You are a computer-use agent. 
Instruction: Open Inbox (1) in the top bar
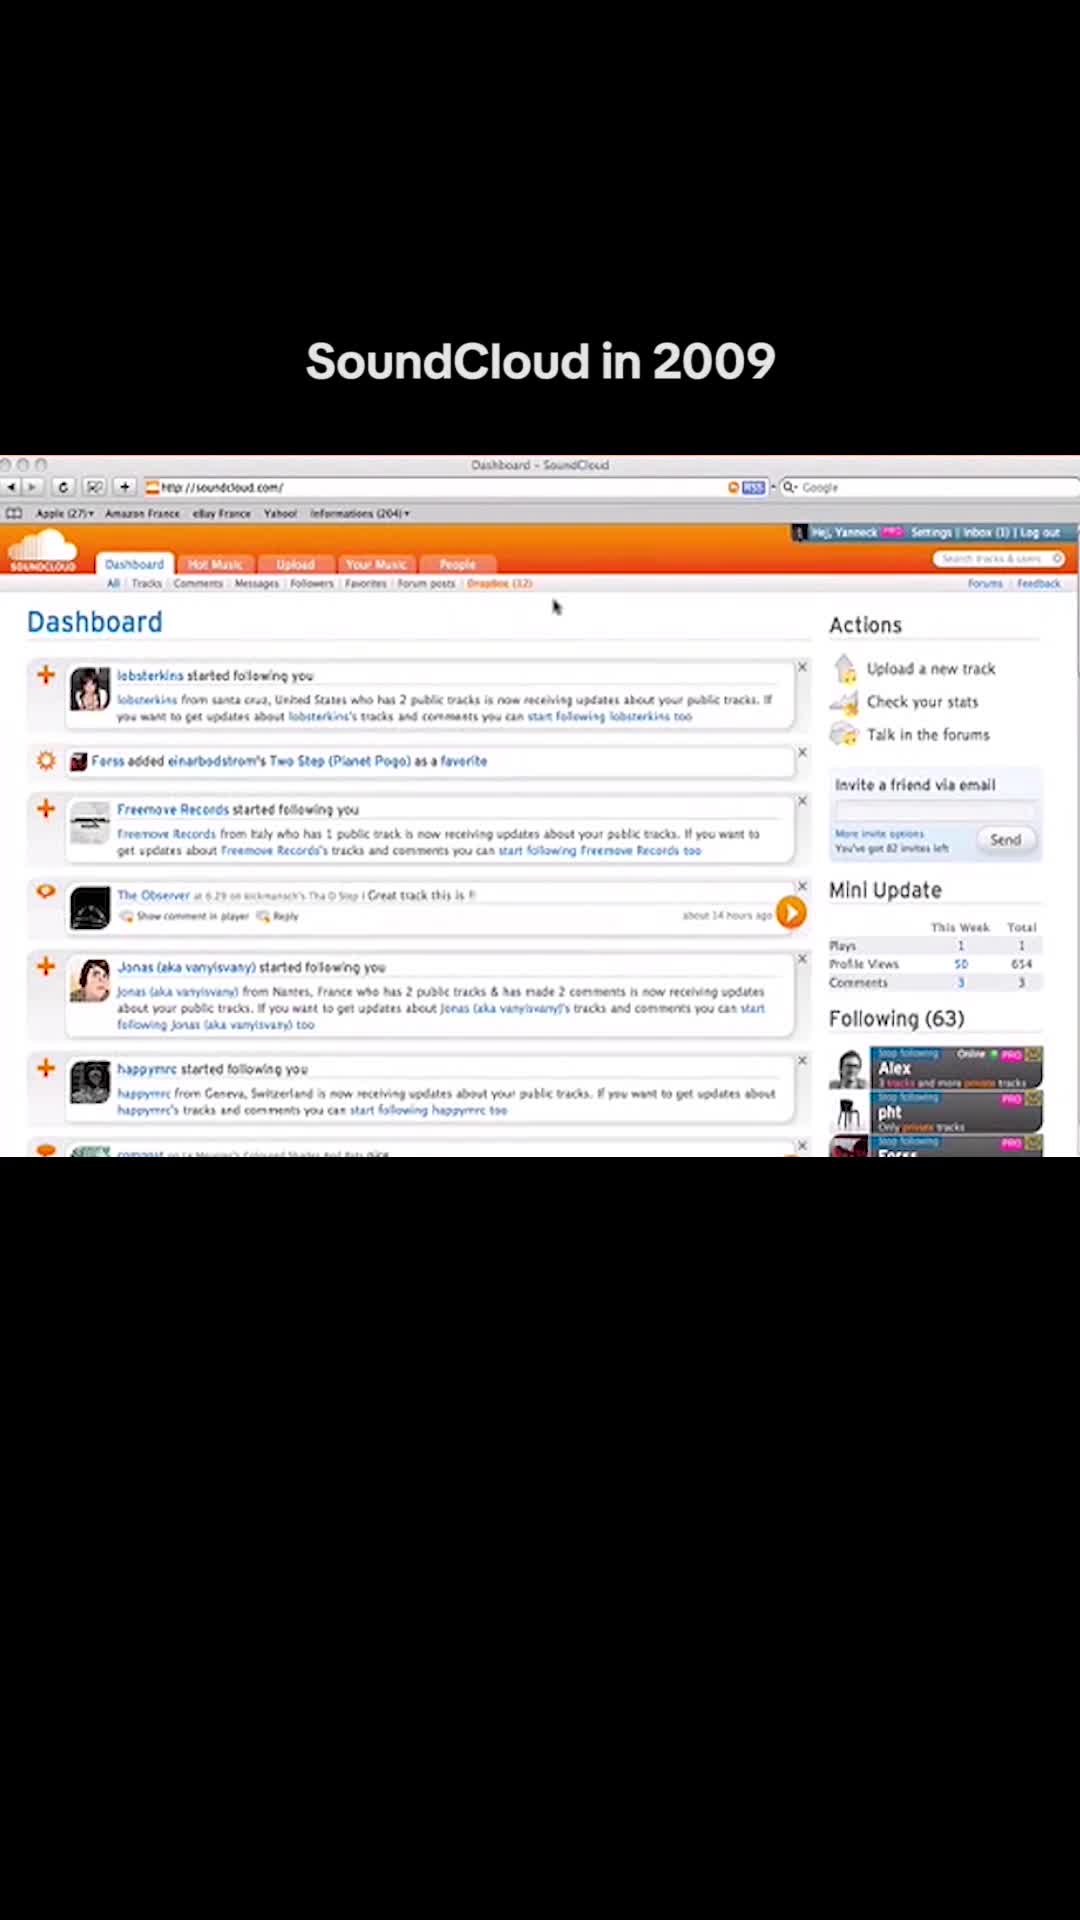click(986, 532)
